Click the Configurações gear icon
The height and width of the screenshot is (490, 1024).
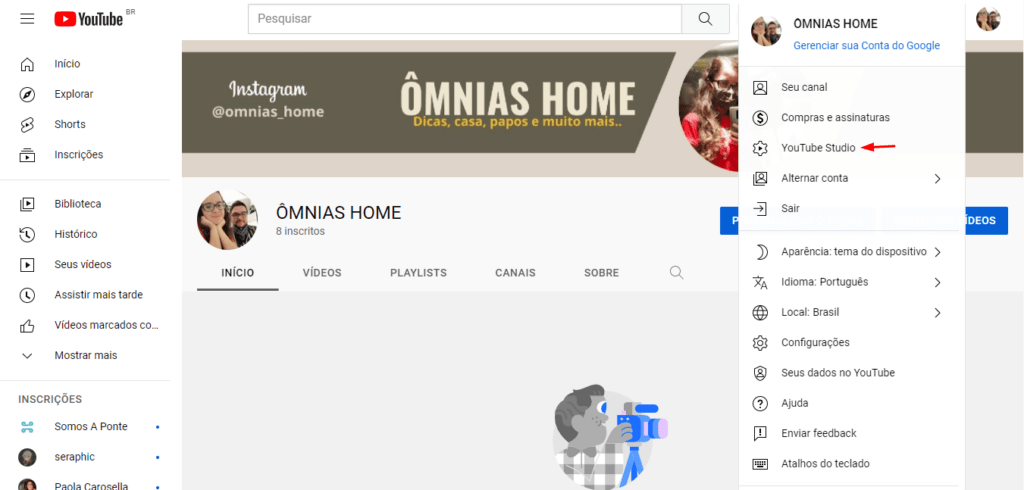point(760,342)
